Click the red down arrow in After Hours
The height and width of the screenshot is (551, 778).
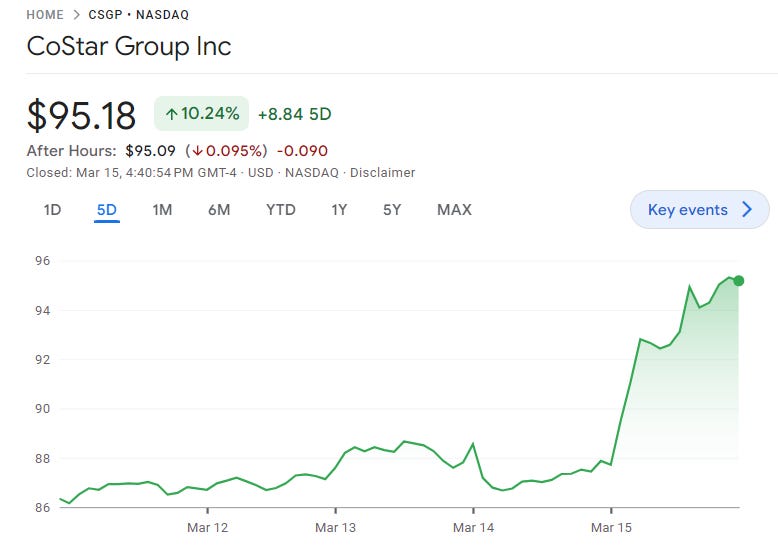197,151
